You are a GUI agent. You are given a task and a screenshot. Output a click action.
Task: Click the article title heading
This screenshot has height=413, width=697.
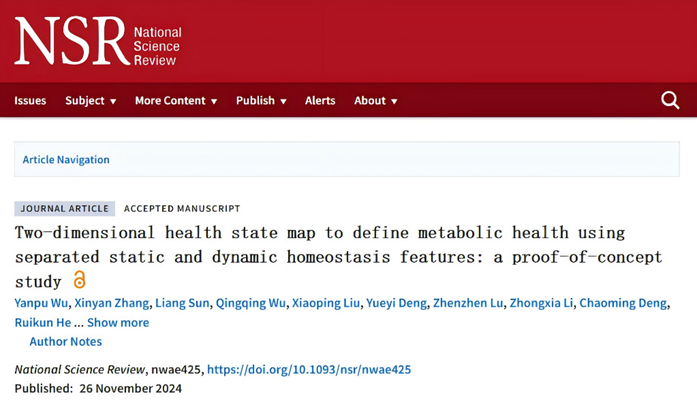pos(338,256)
